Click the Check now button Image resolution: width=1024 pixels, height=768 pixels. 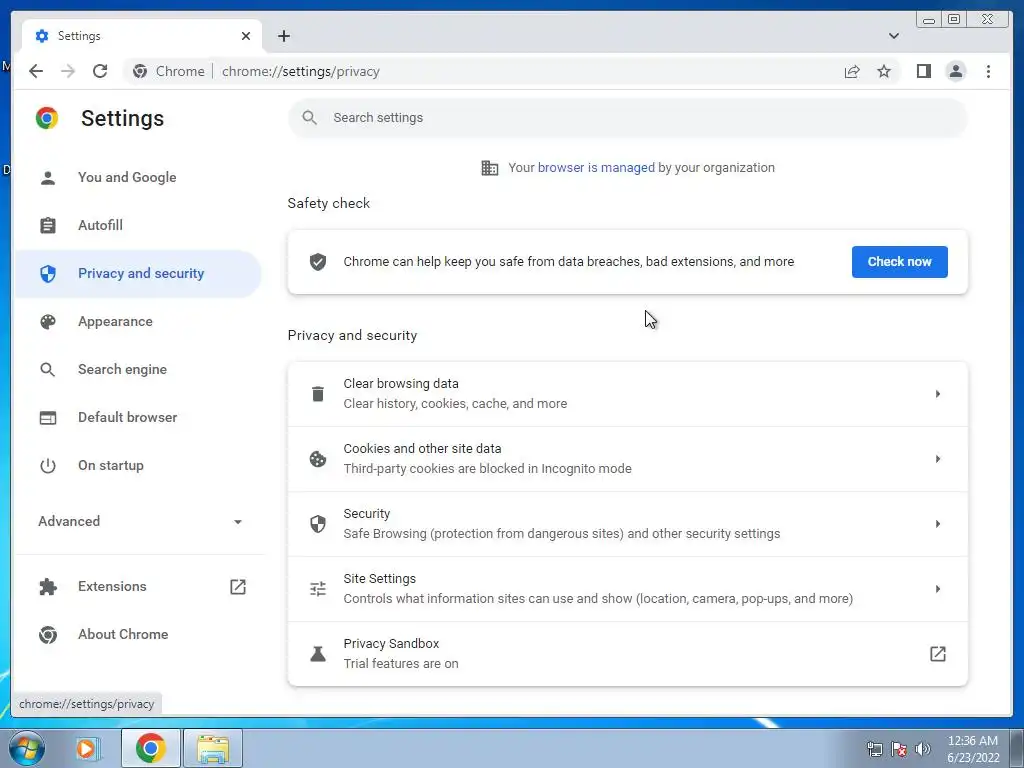click(x=899, y=262)
